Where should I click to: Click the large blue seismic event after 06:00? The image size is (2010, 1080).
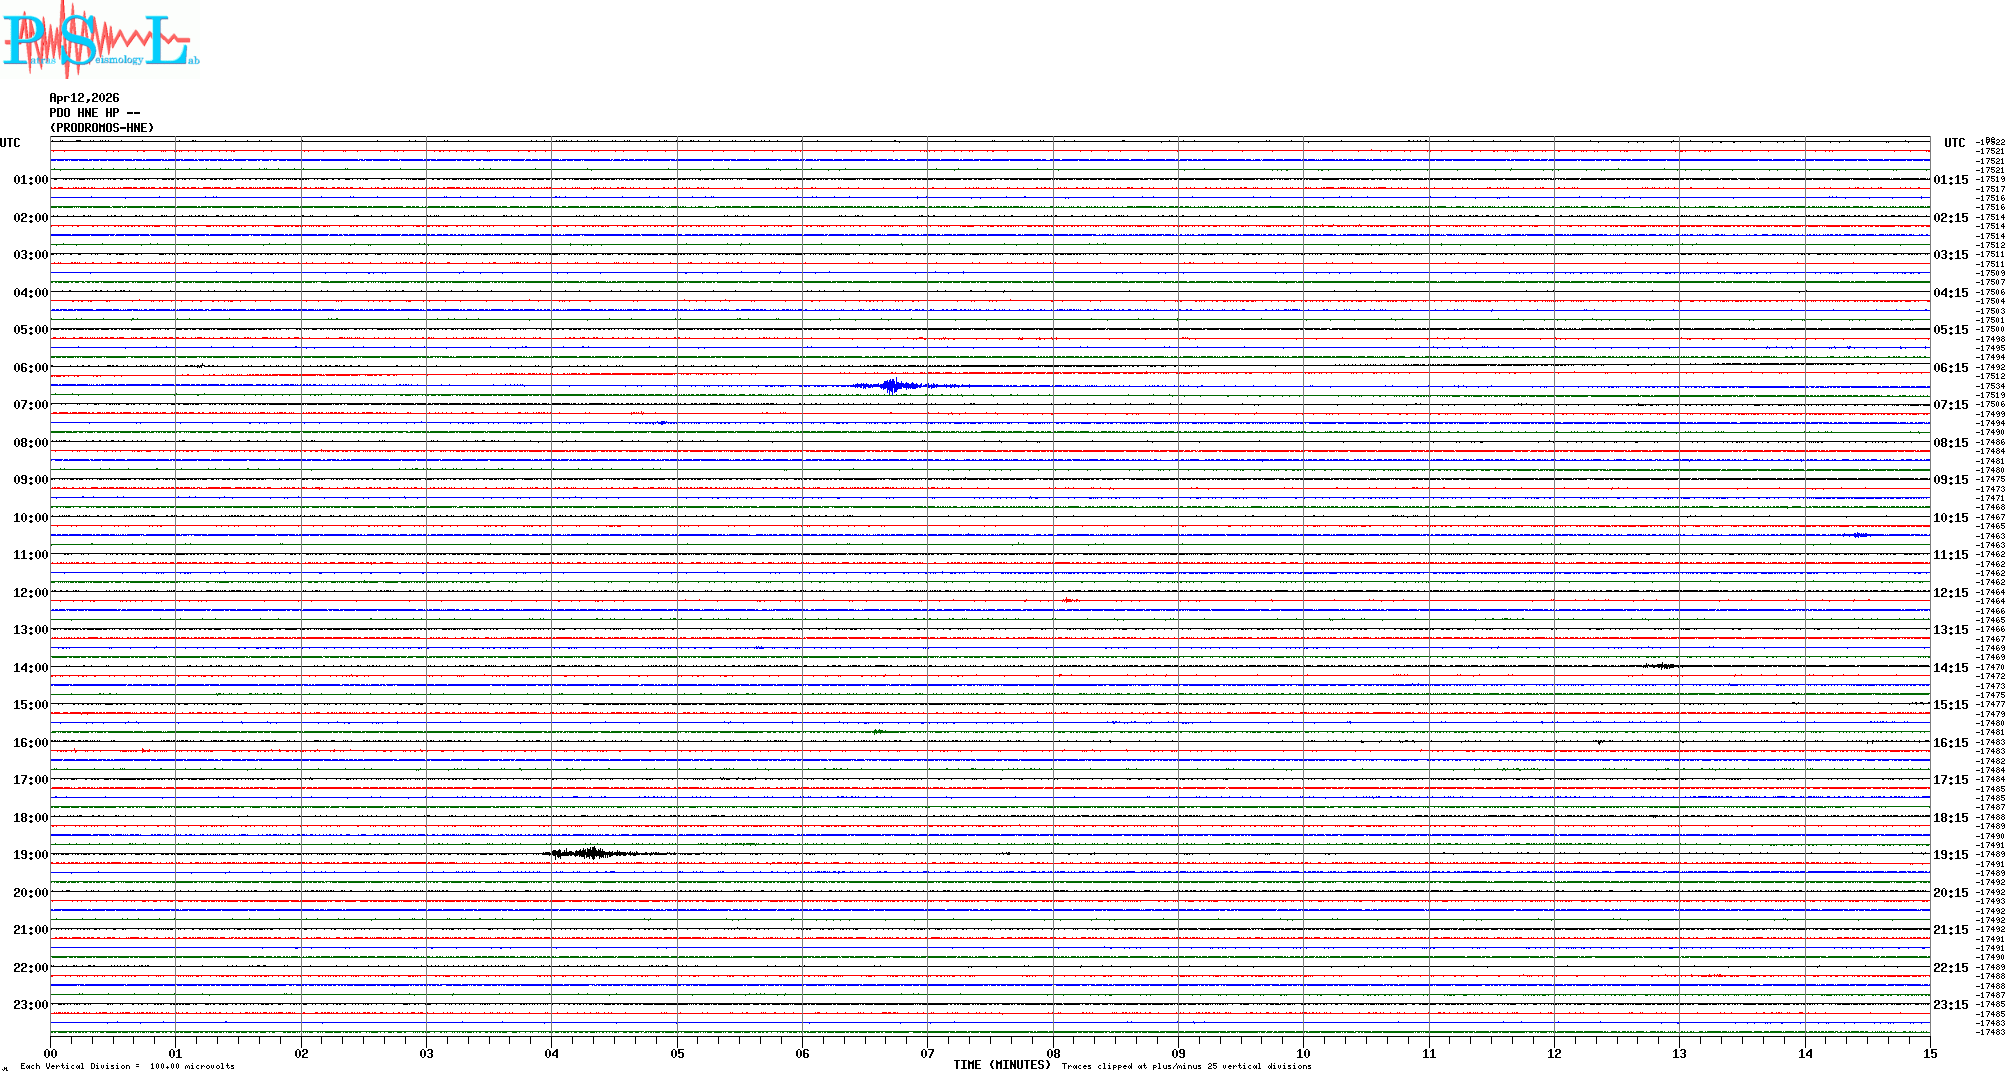[892, 386]
